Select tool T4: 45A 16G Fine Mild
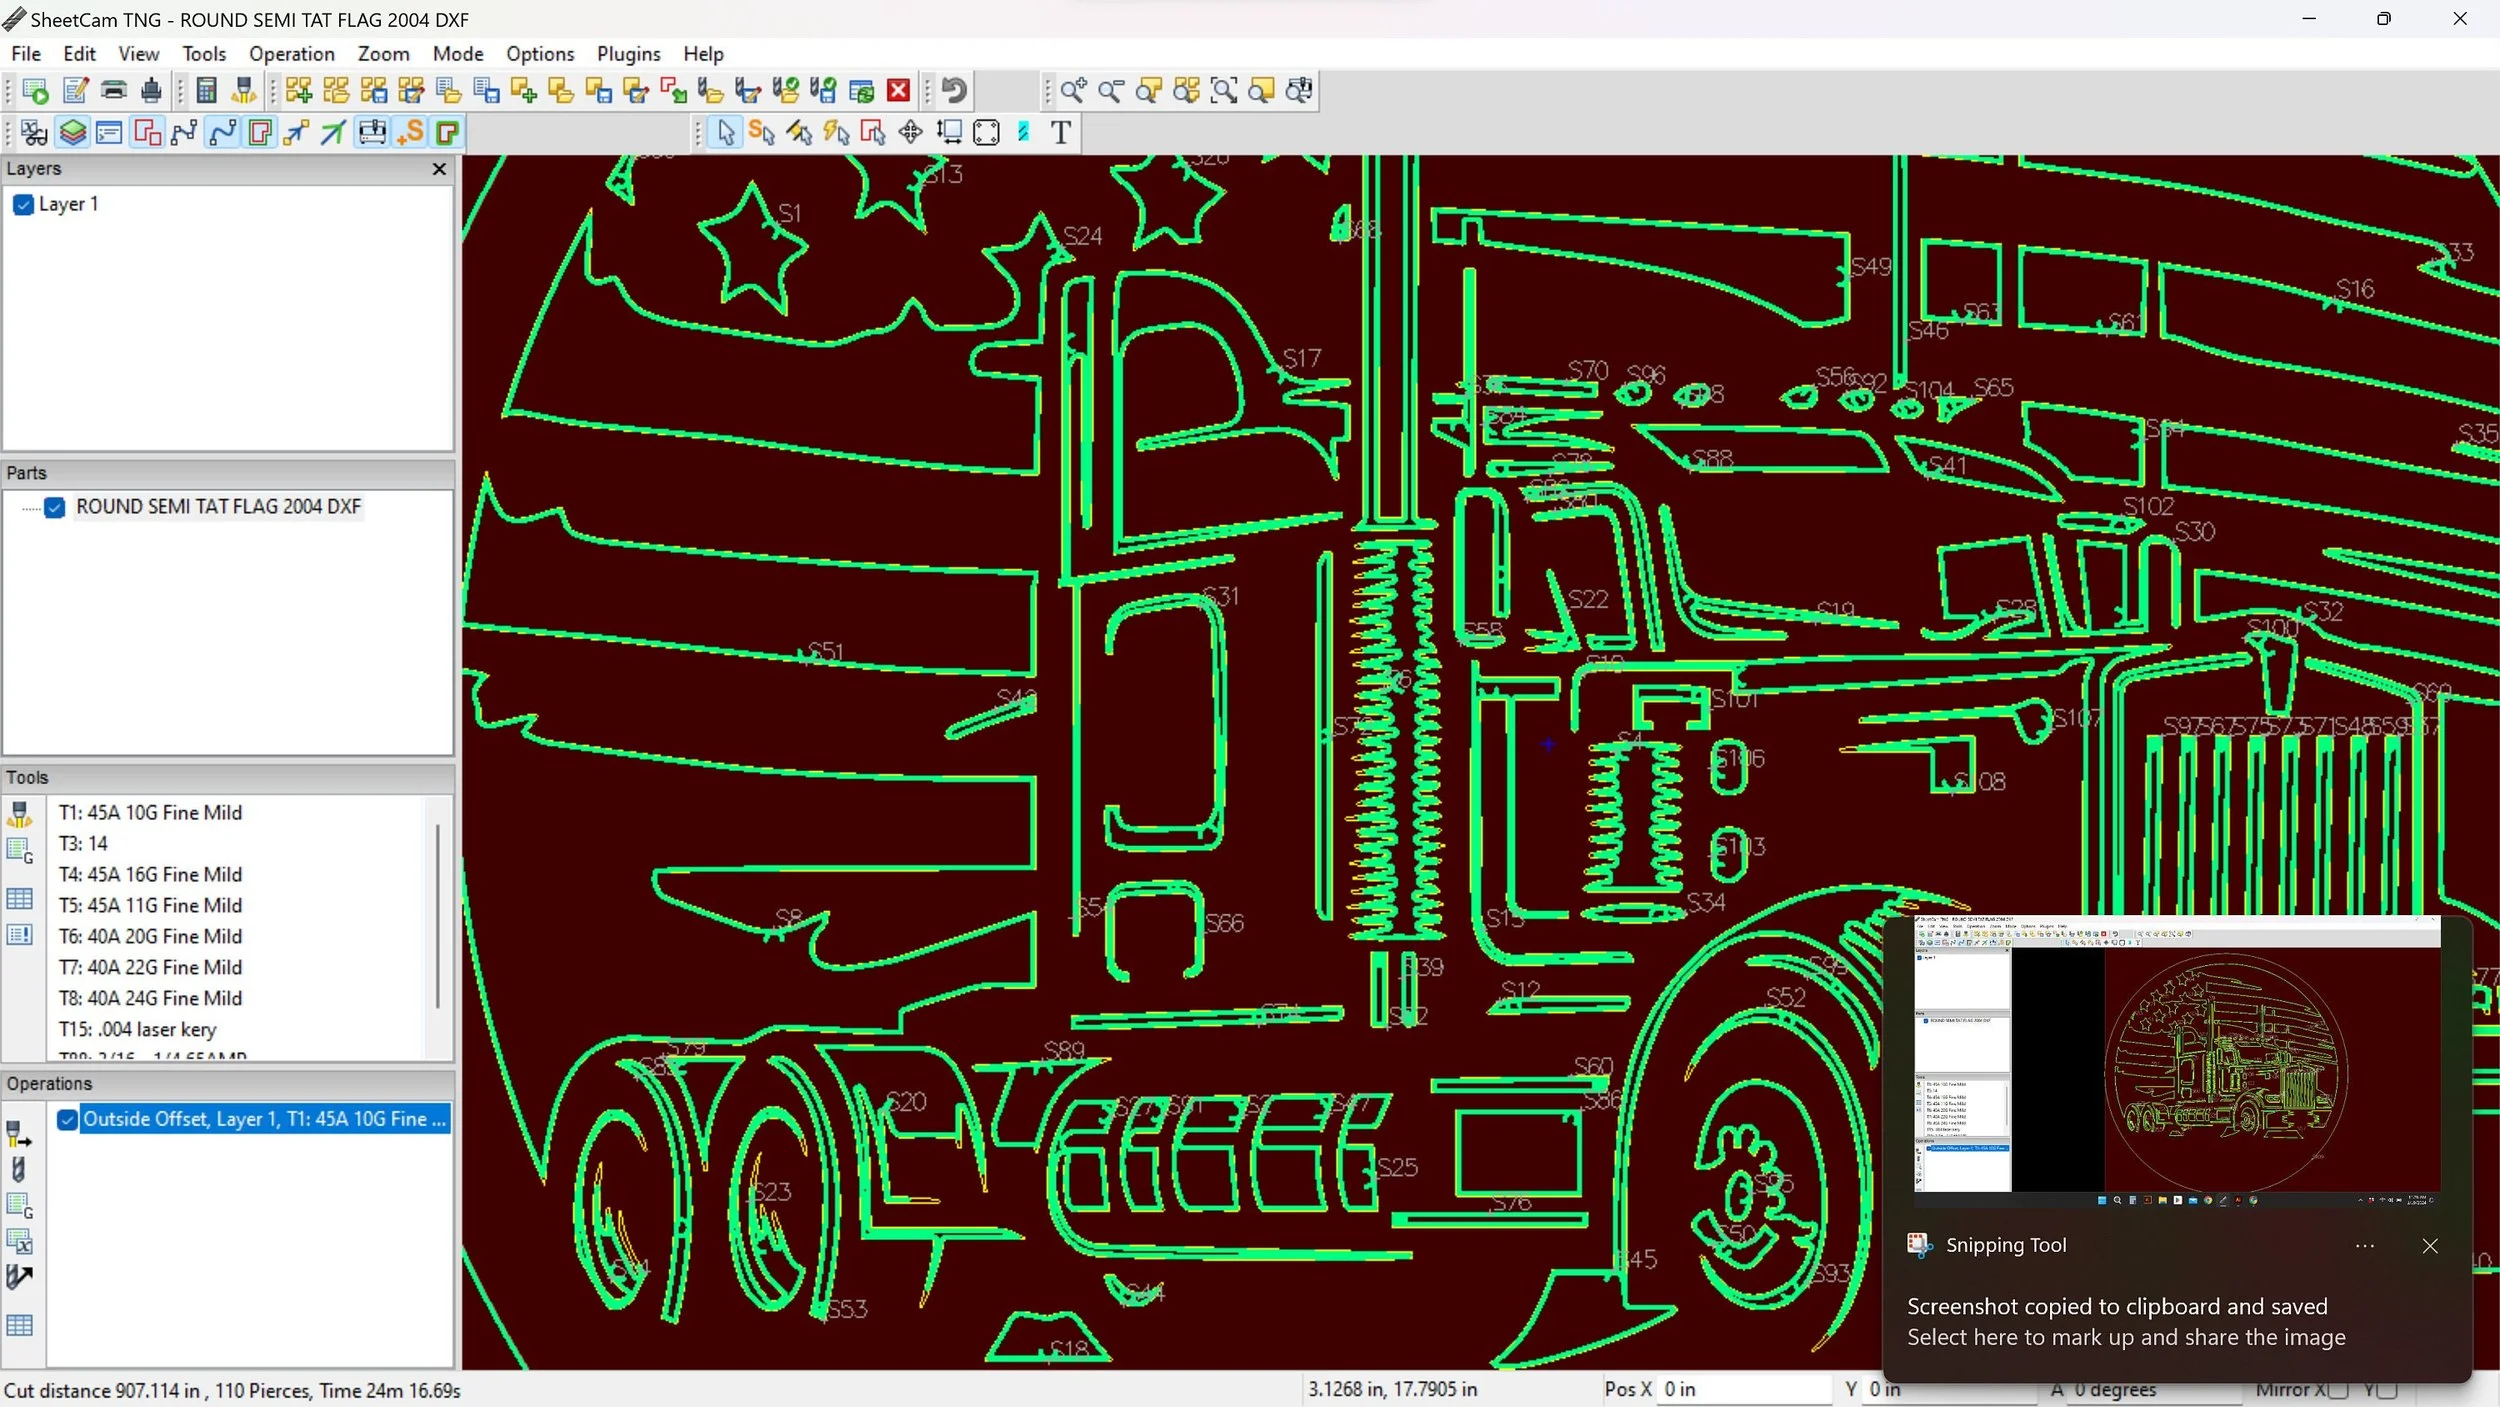The height and width of the screenshot is (1407, 2500). (x=150, y=875)
